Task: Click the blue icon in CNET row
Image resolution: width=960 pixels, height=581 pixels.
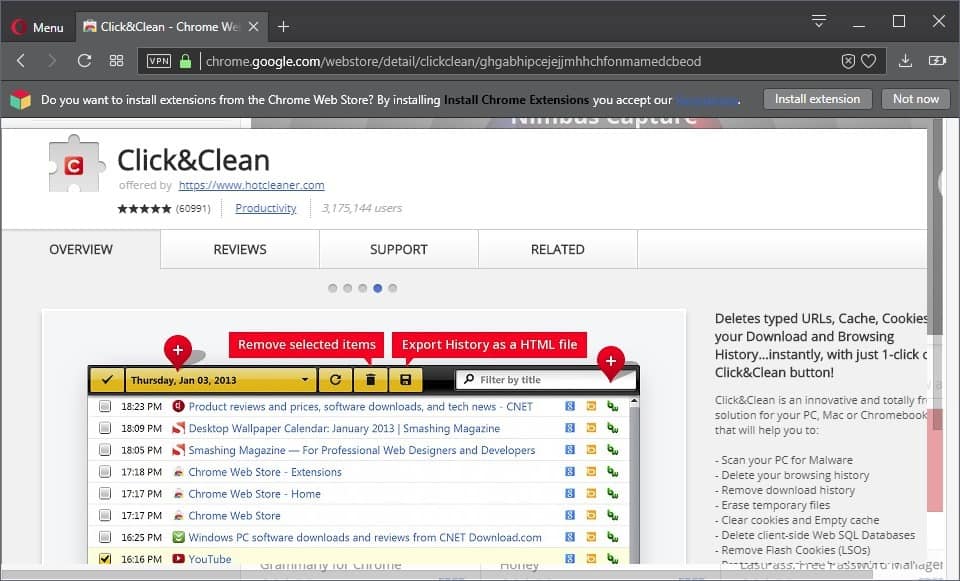Action: [570, 406]
